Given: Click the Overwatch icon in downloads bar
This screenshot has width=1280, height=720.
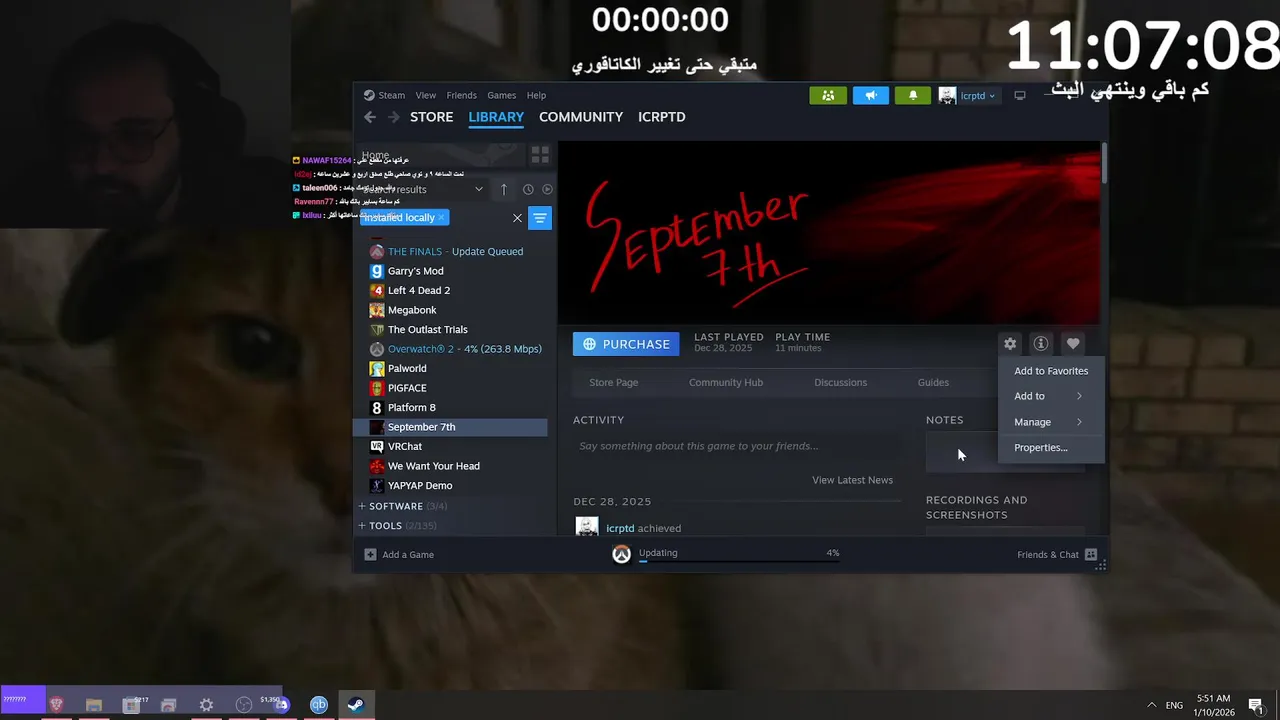Looking at the screenshot, I should [621, 554].
